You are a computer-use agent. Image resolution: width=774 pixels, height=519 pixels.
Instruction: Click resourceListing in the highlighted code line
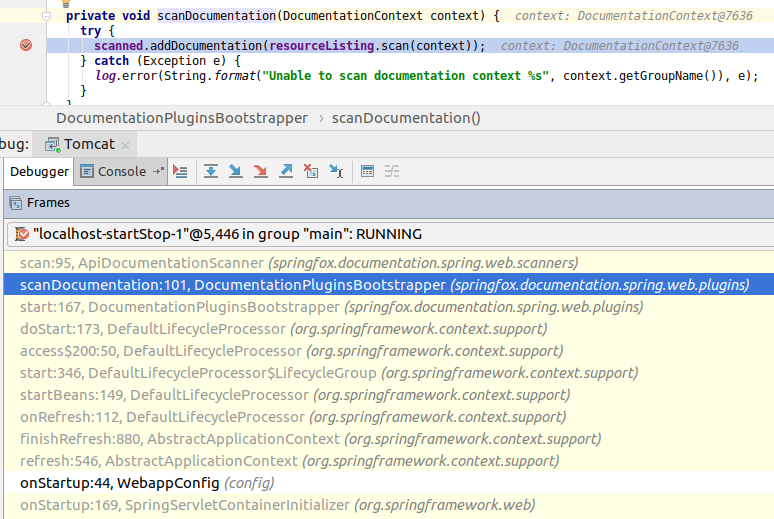322,46
